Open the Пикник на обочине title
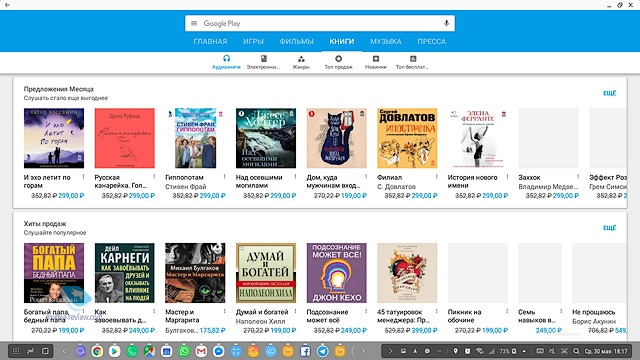Viewport: 640px width, 360px height. 464,316
